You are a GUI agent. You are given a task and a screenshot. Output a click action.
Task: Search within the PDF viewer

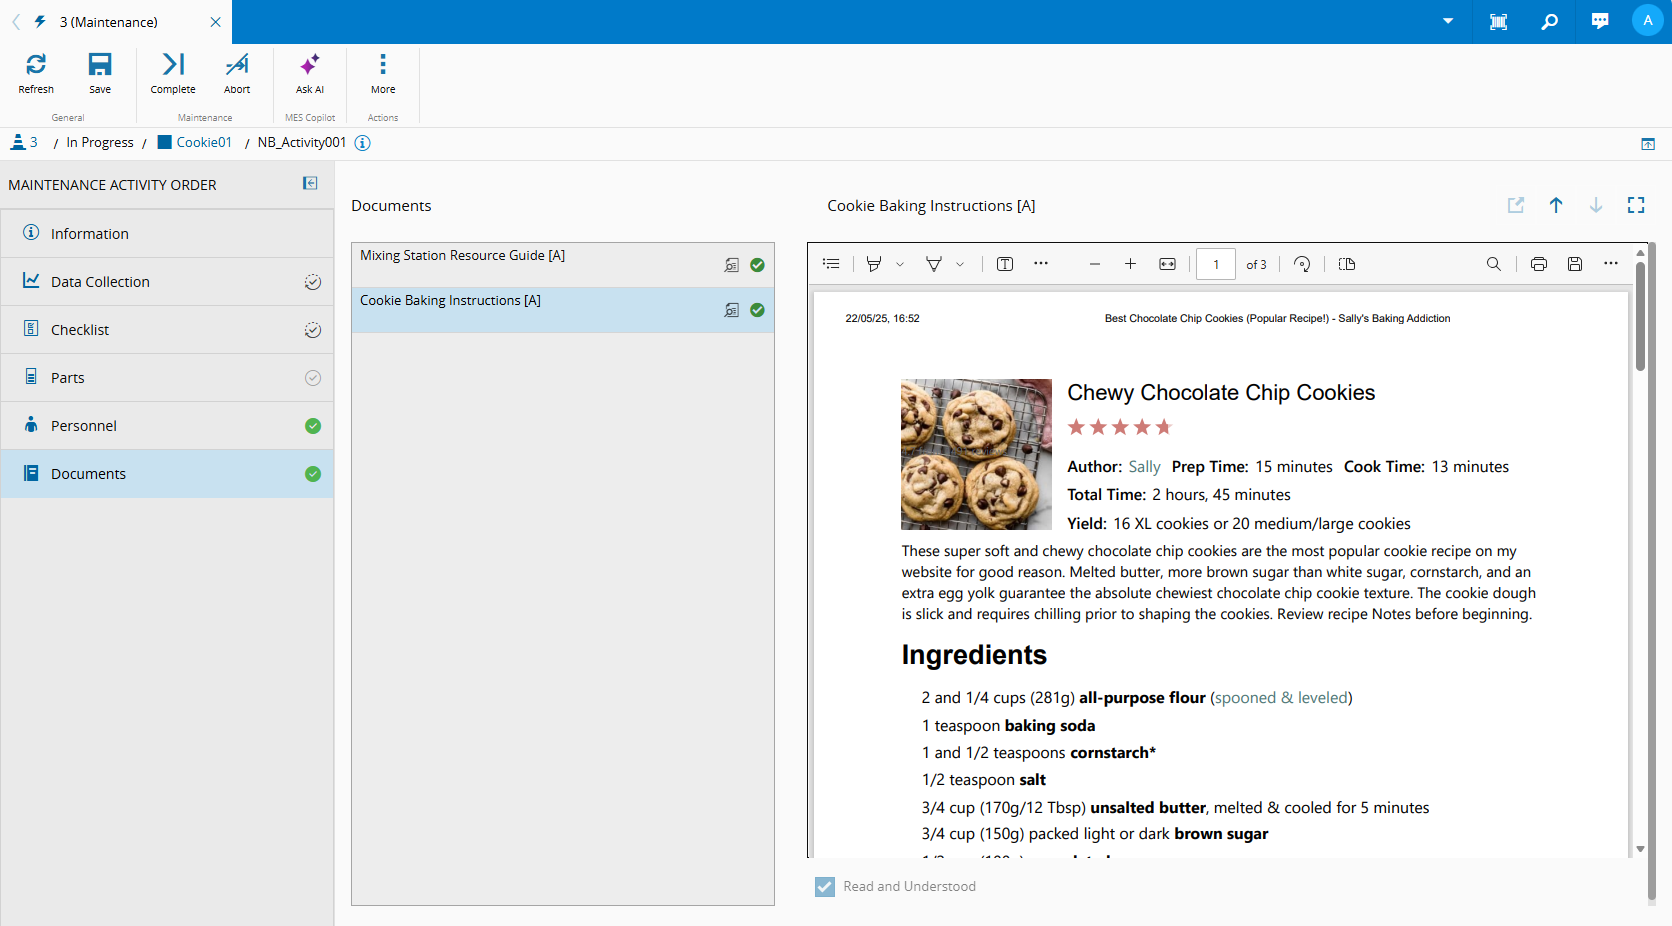click(x=1494, y=264)
